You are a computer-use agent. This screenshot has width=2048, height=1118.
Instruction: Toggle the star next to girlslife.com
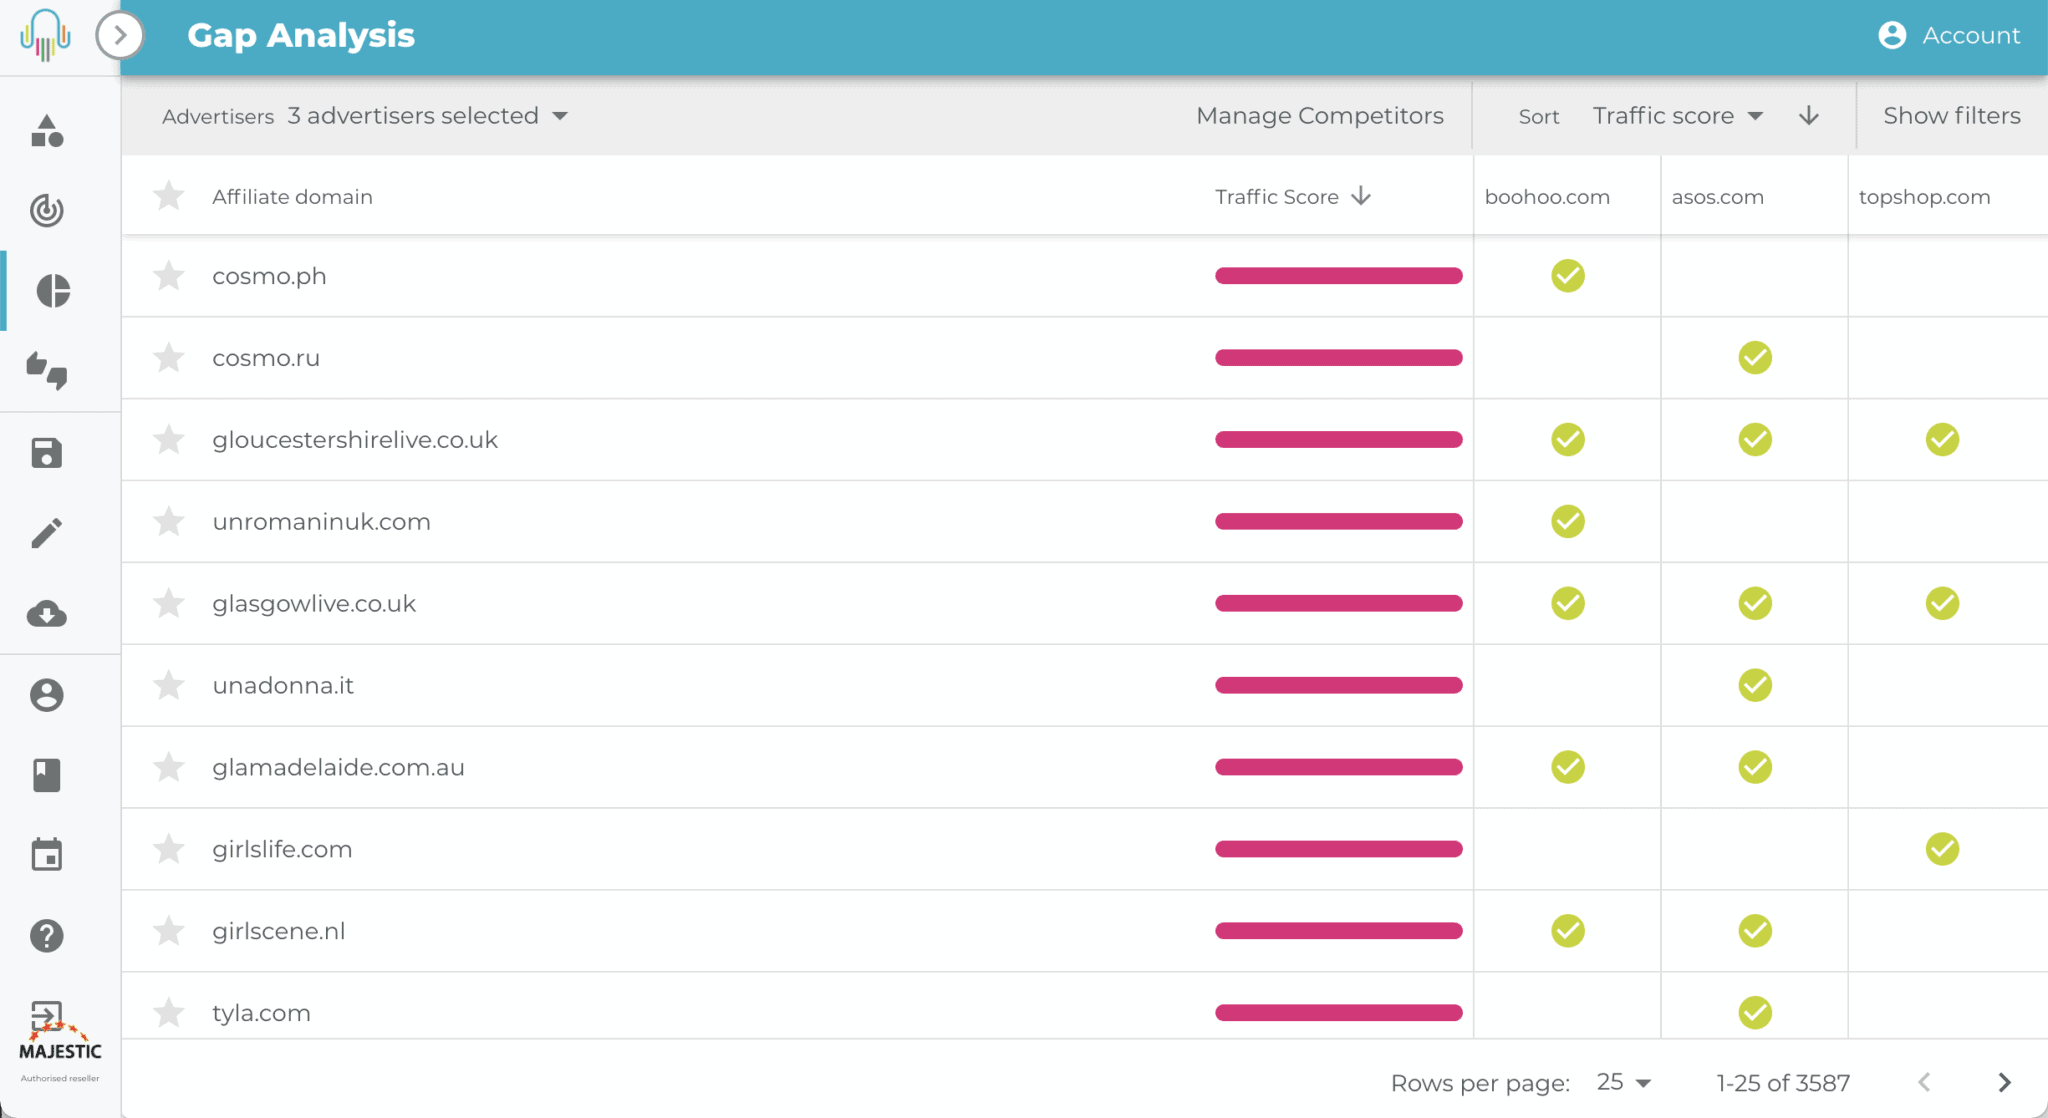tap(169, 849)
